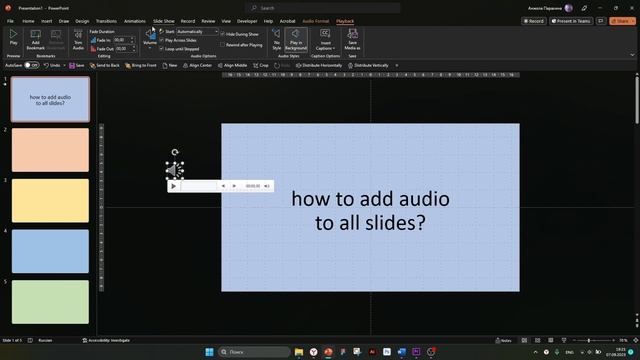Switch to the Insert tab
The image size is (640, 360).
47,21
